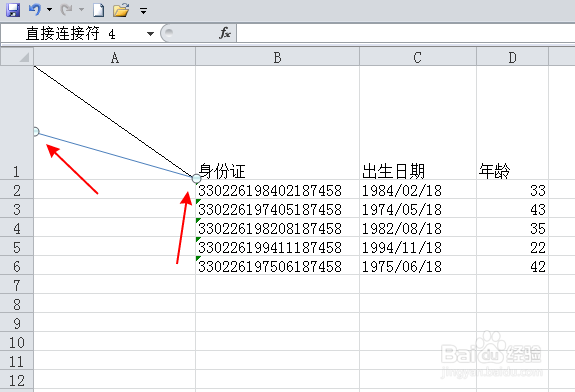The height and width of the screenshot is (392, 575).
Task: Undo the last action
Action: (35, 10)
